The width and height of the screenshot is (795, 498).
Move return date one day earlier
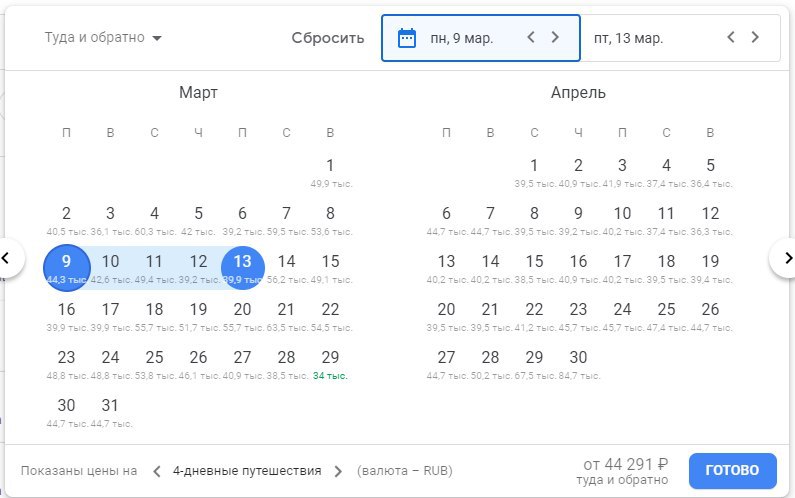731,38
